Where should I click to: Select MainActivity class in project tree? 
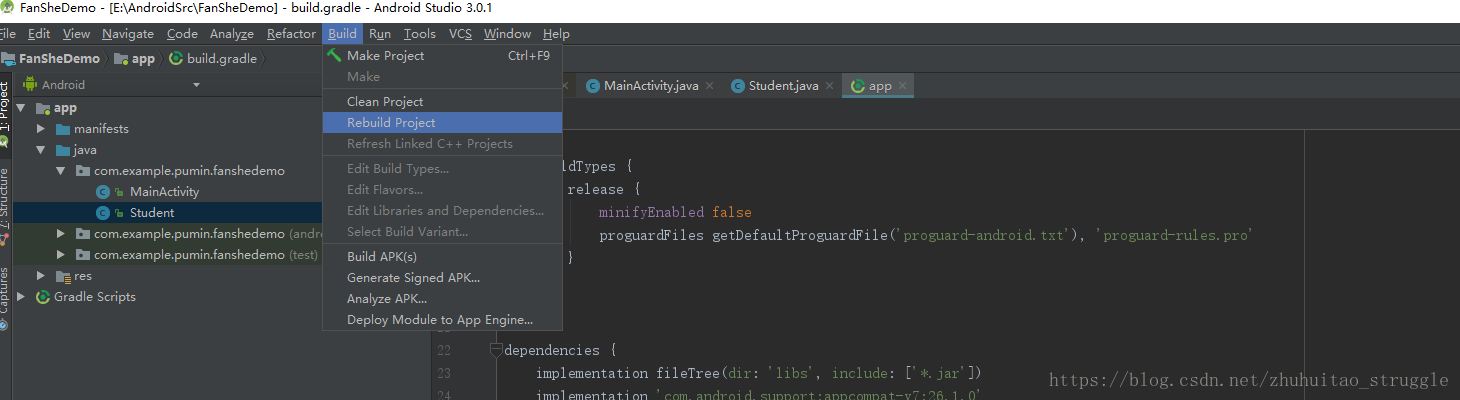pyautogui.click(x=164, y=192)
